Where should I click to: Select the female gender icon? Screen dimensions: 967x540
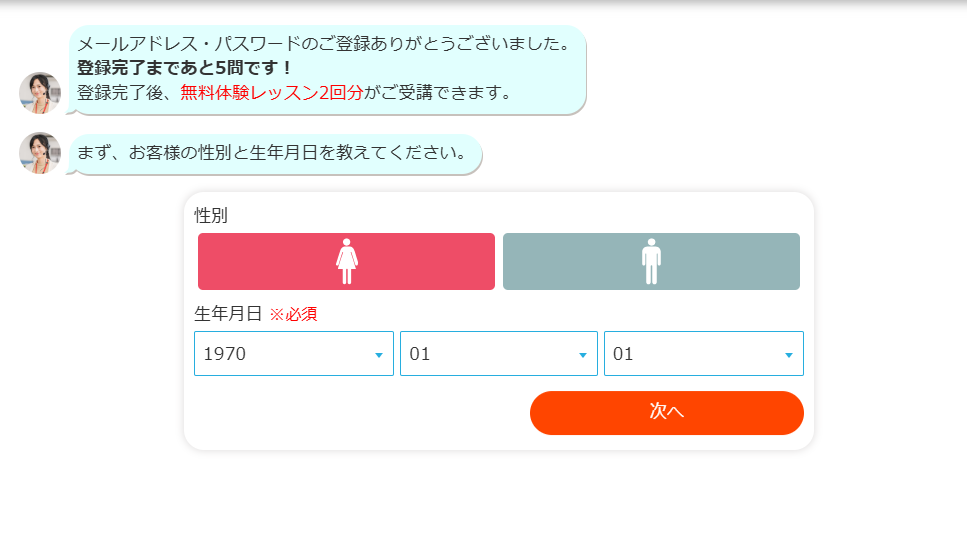(347, 261)
